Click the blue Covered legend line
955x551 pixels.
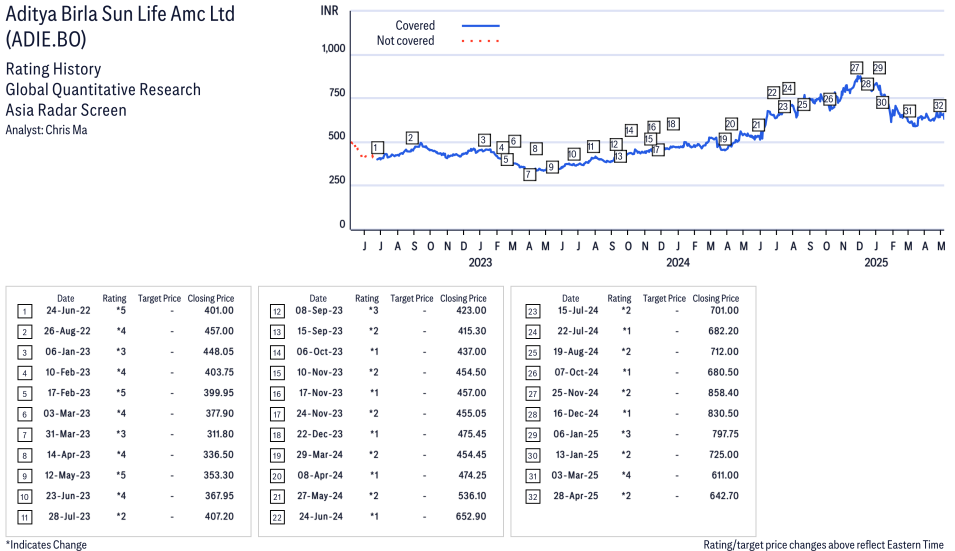coord(481,26)
